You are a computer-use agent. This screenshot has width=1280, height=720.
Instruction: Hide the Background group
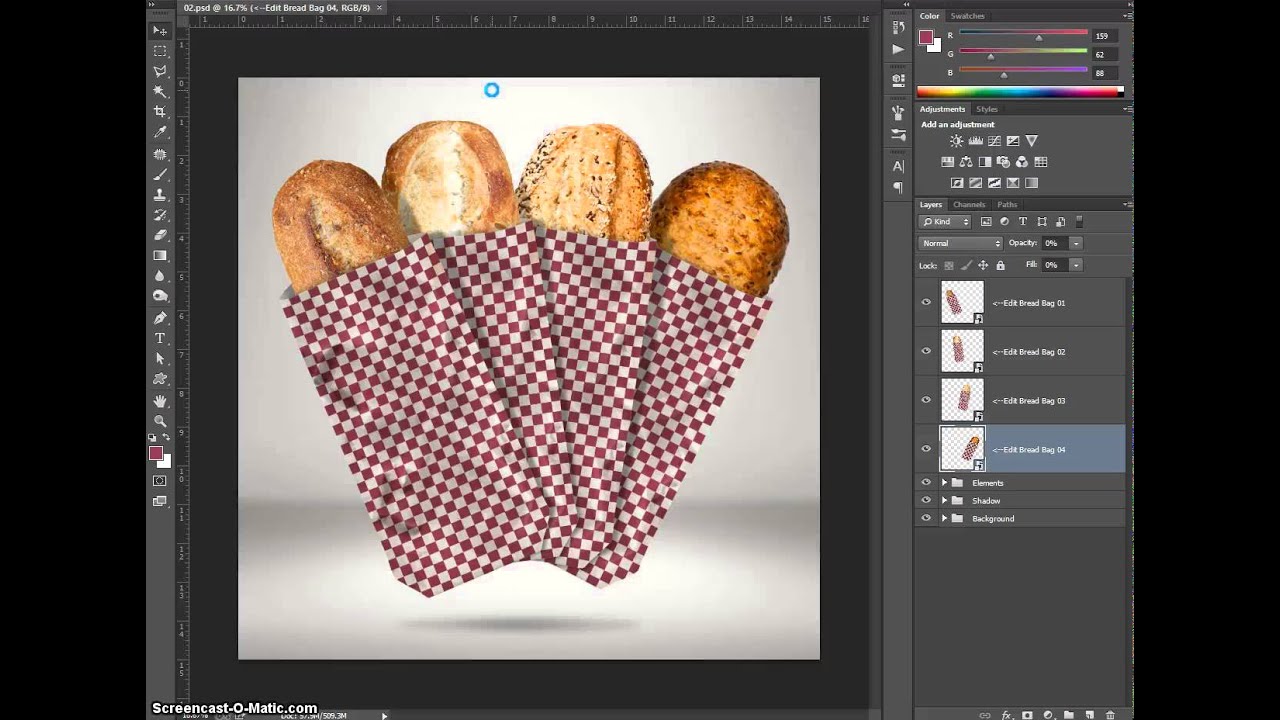(926, 518)
